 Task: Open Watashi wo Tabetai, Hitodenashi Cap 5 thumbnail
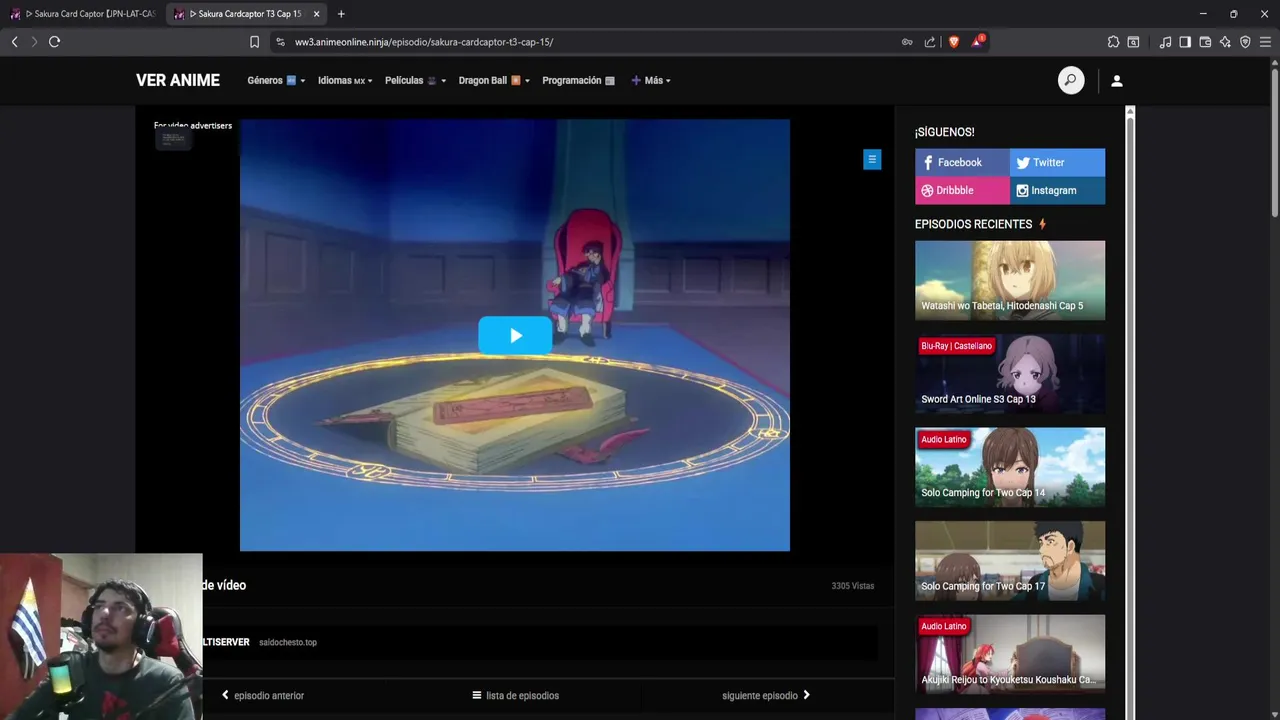pyautogui.click(x=1010, y=280)
